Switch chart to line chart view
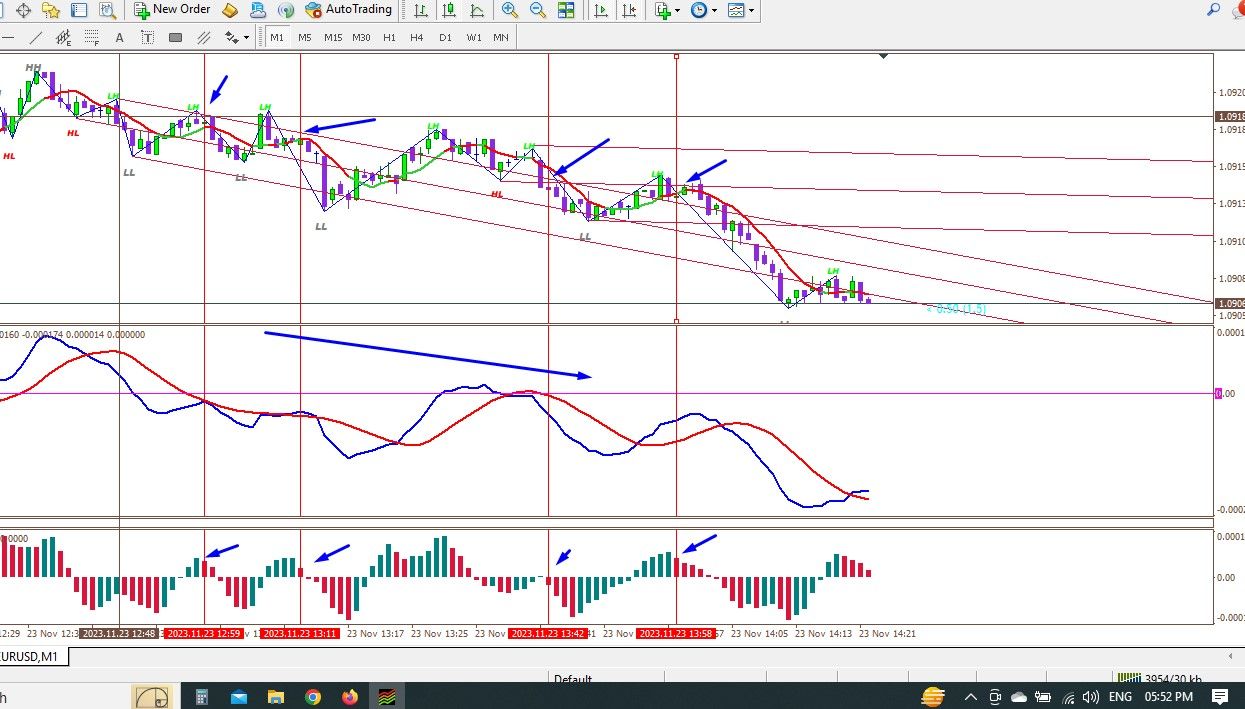Screen dimensions: 1245x709 click(478, 10)
